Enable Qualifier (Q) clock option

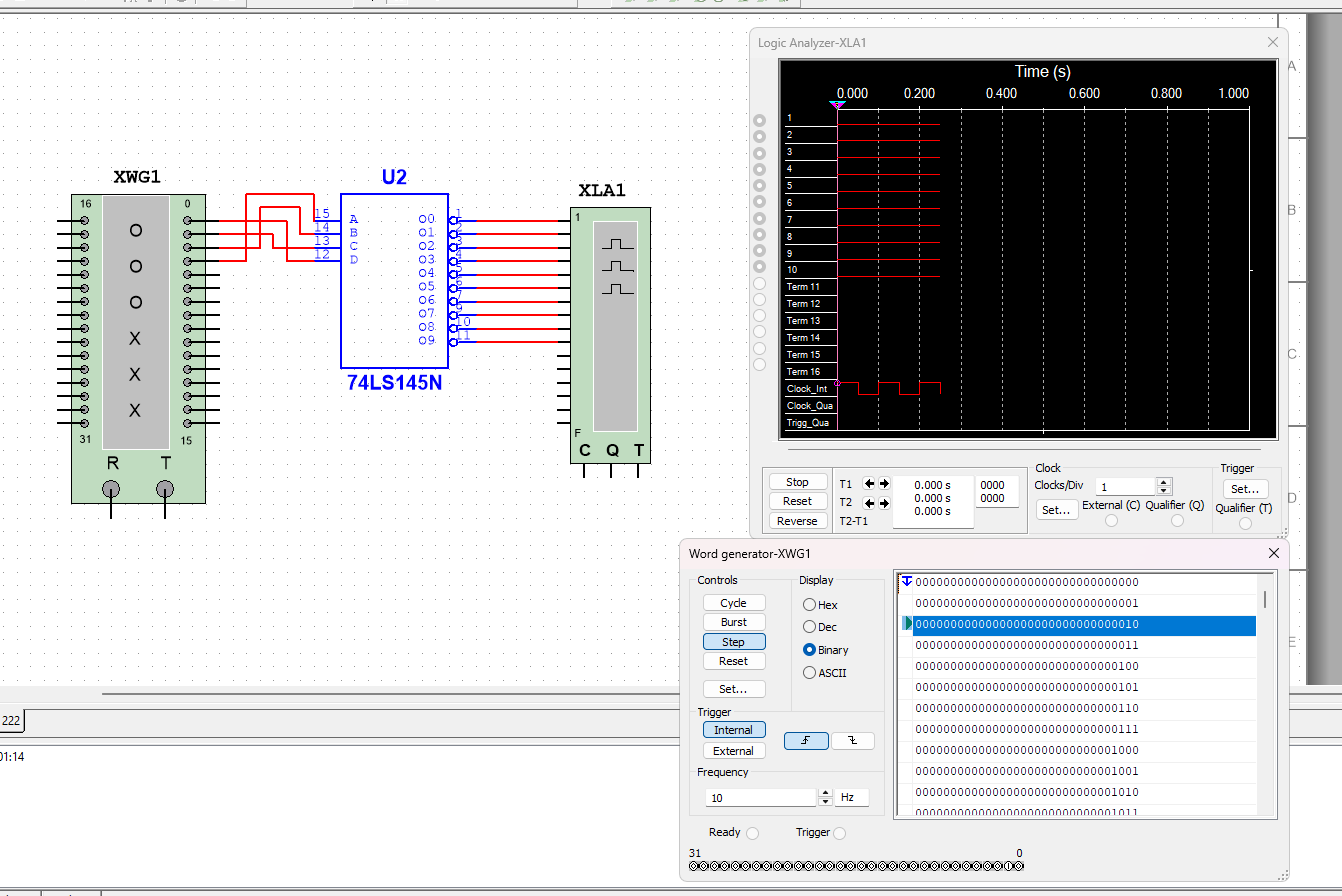1177,520
